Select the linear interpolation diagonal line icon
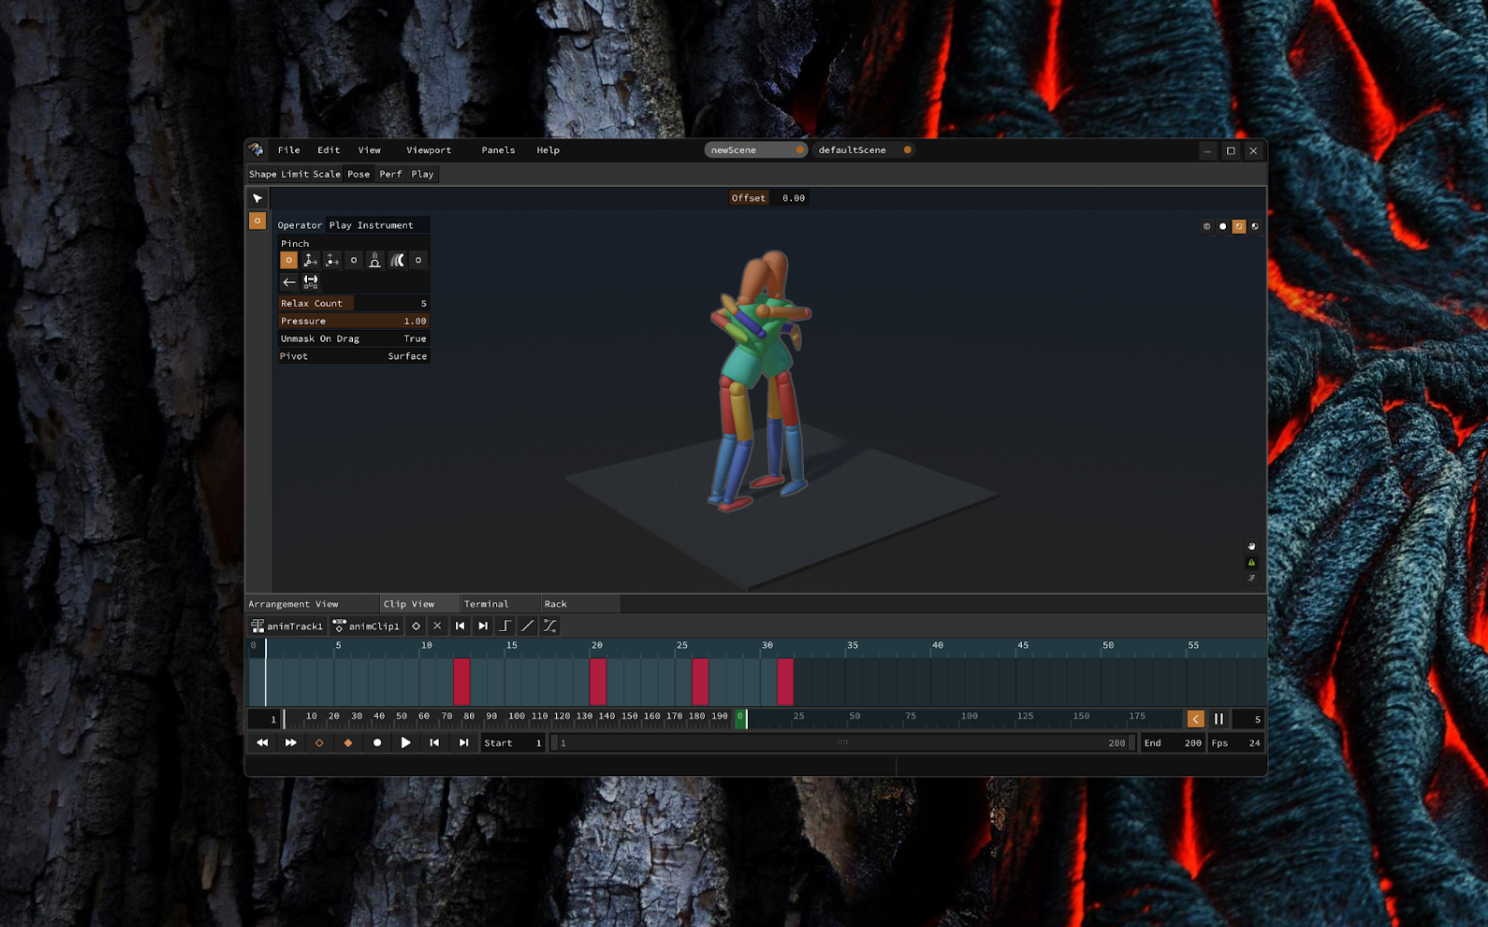 [x=527, y=626]
